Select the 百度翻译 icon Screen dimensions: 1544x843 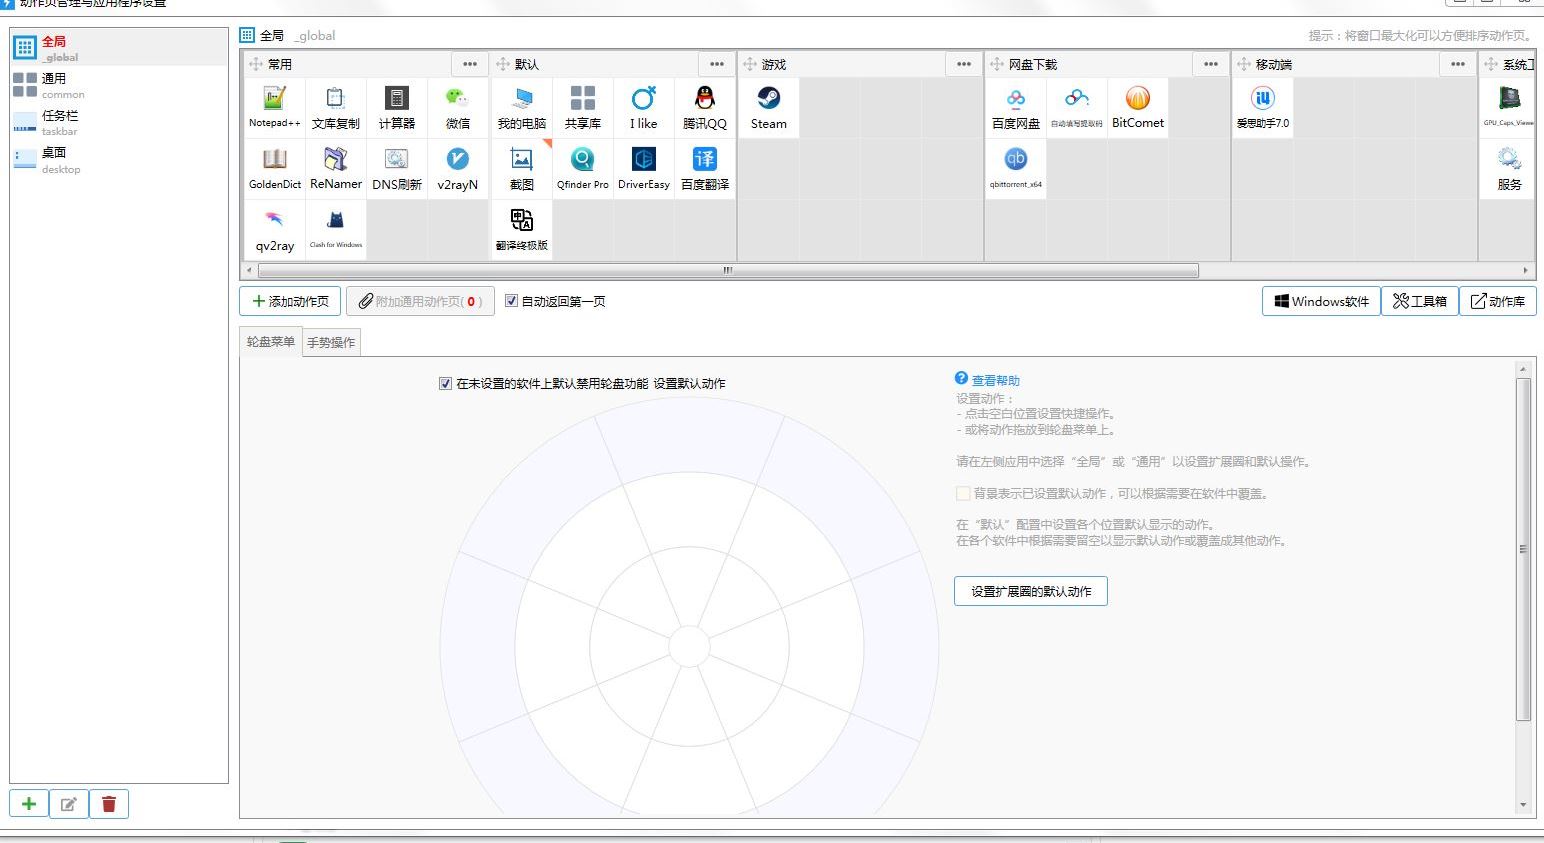click(x=705, y=169)
